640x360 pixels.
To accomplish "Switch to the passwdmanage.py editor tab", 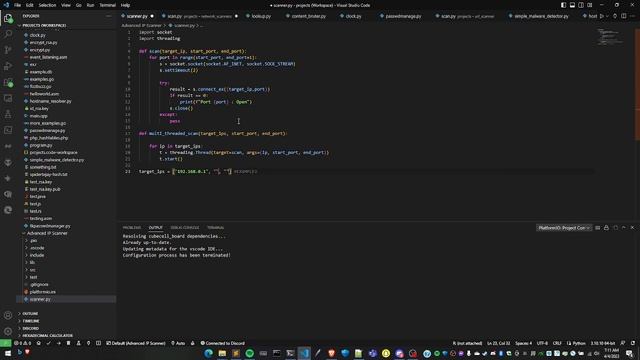I will point(403,16).
